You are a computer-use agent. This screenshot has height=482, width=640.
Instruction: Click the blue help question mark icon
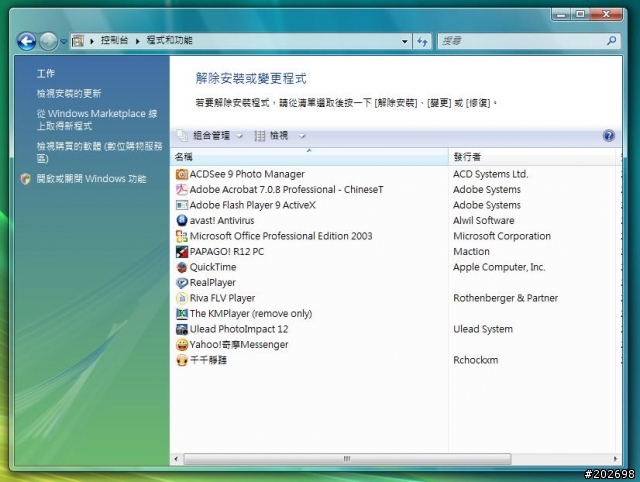(609, 136)
